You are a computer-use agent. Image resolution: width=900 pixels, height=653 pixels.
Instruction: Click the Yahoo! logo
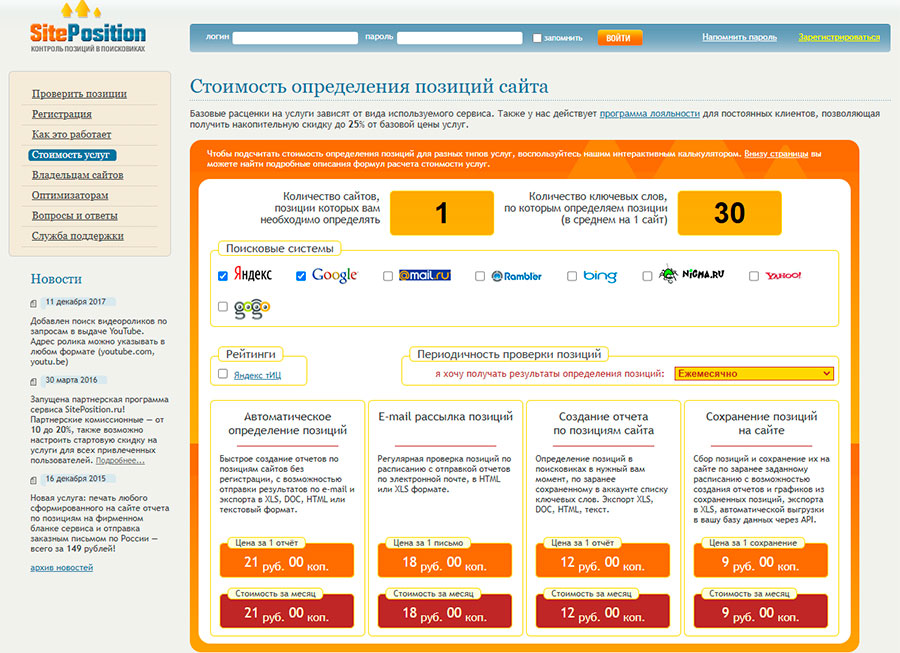pos(783,275)
